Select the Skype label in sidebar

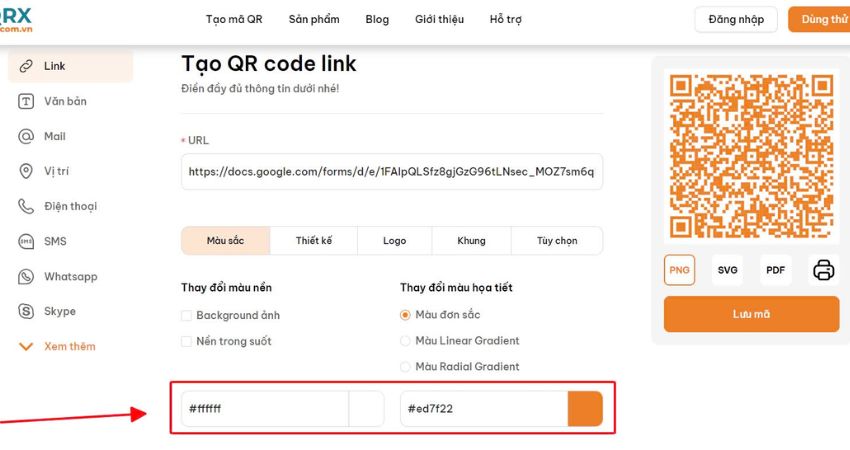pos(60,311)
